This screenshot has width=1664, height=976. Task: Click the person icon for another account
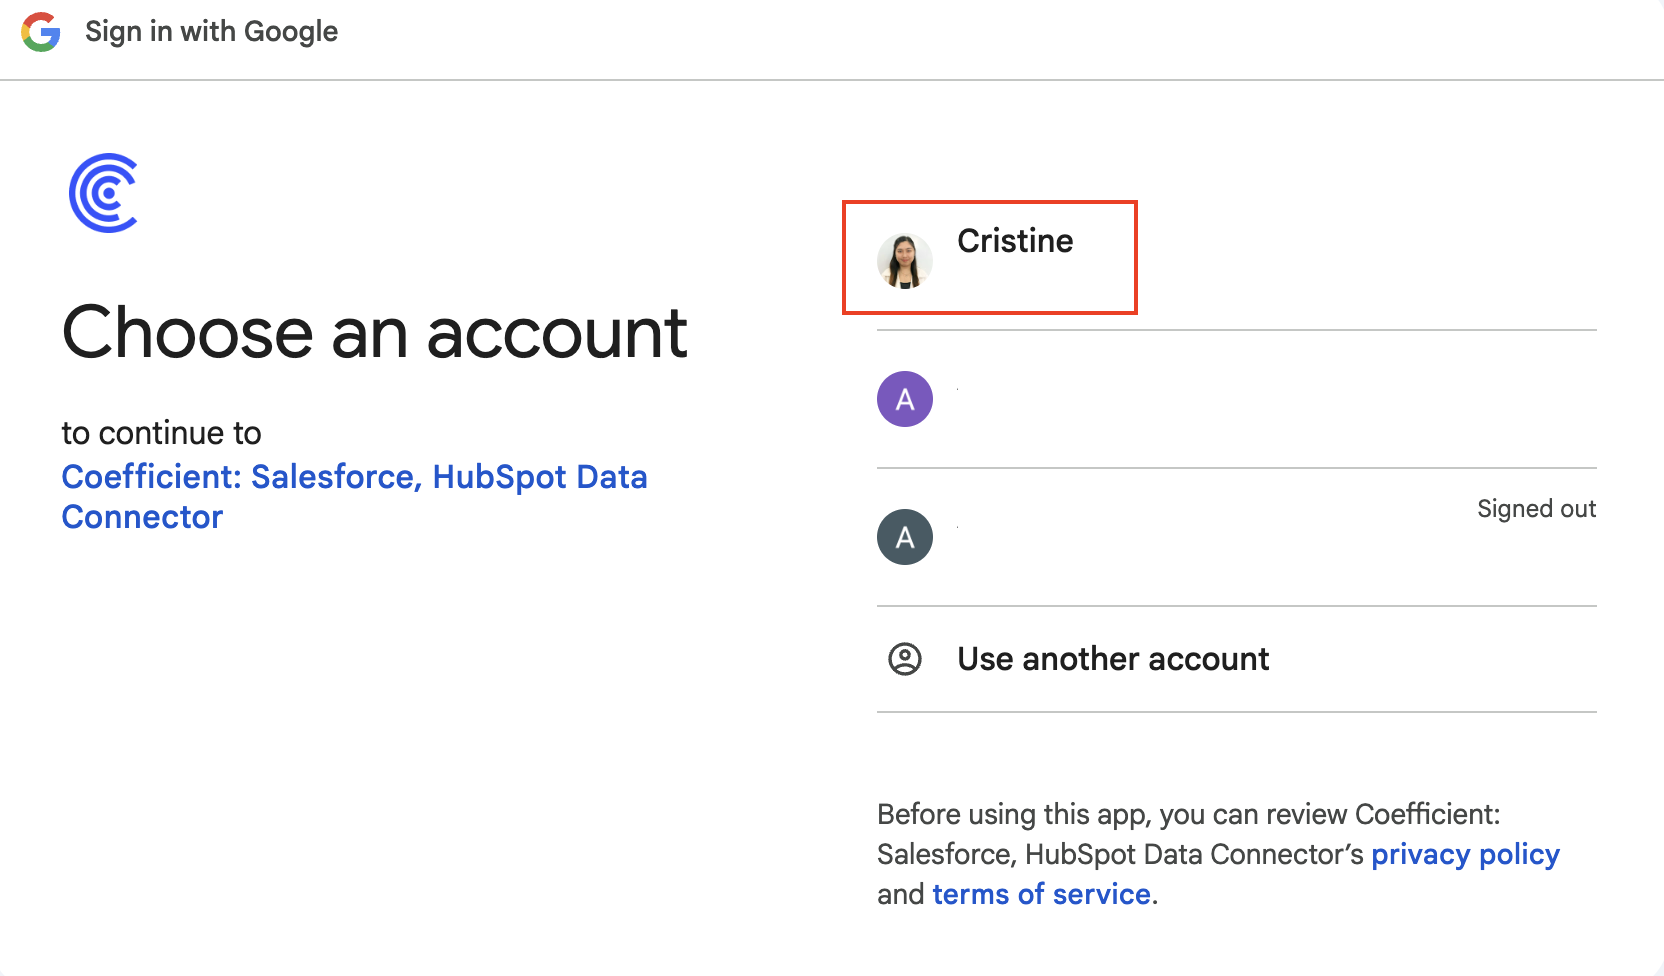pos(904,659)
